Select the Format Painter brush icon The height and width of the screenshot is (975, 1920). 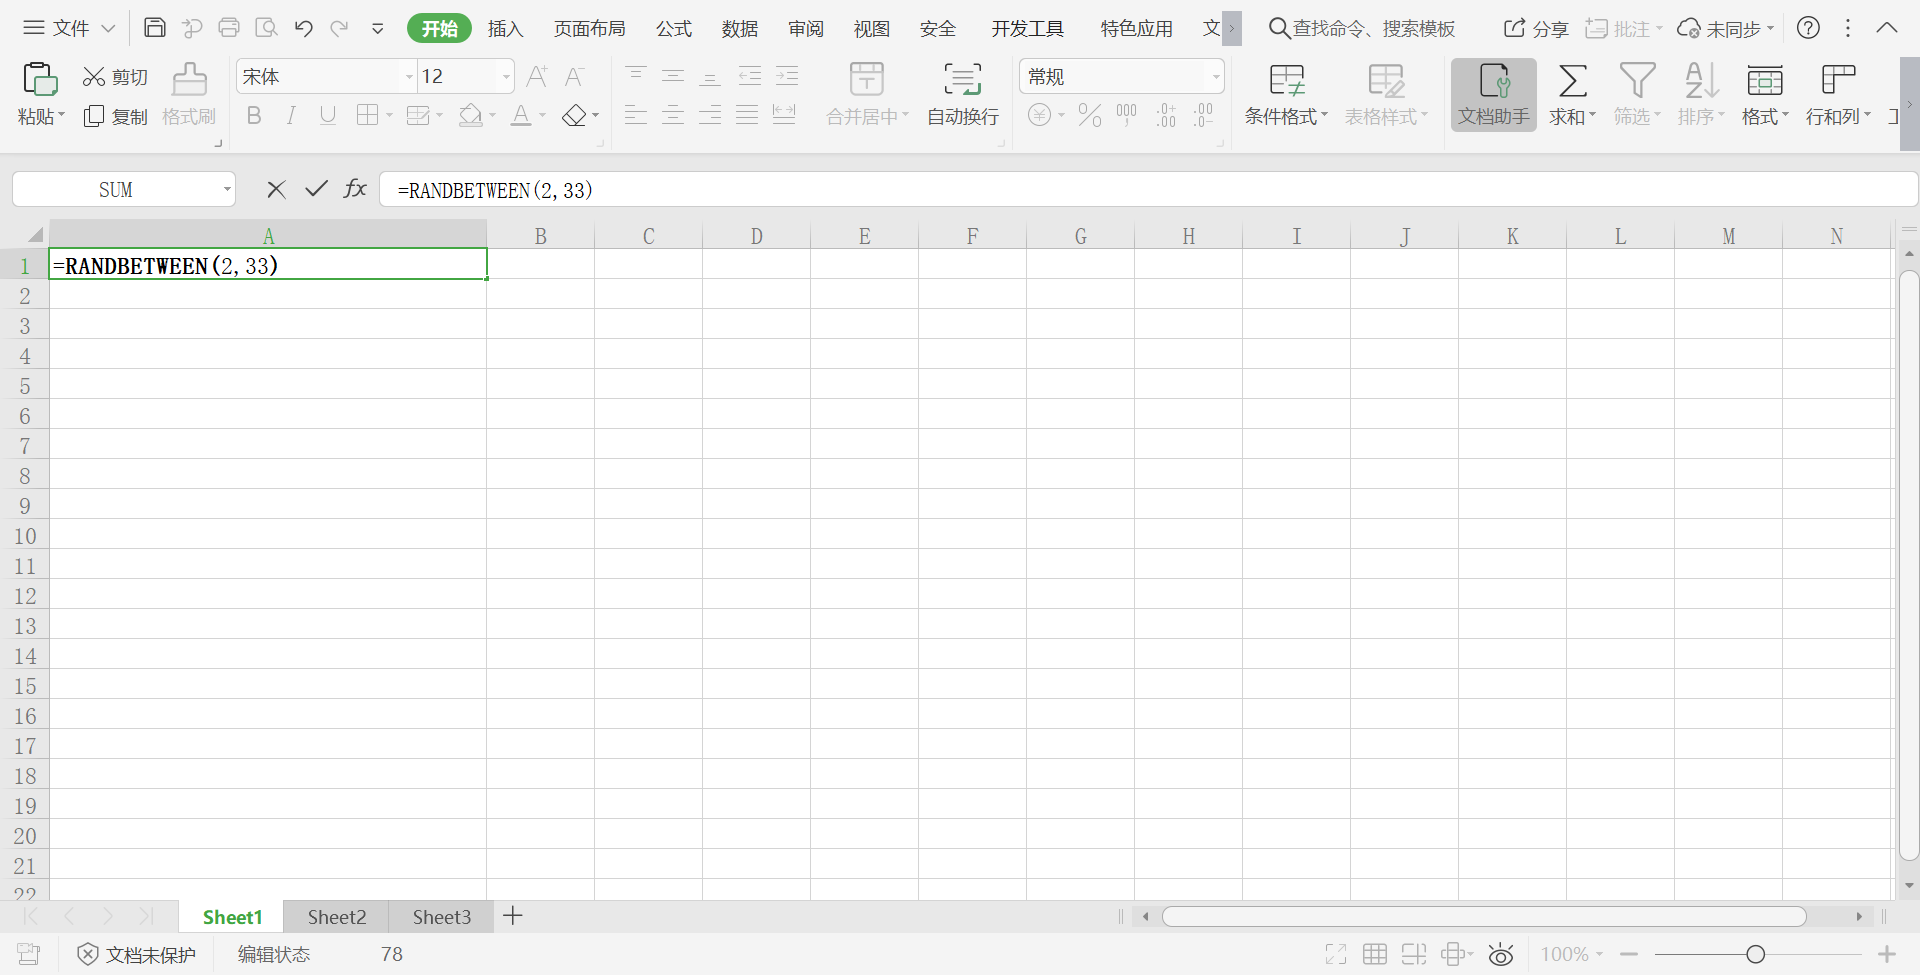click(x=189, y=79)
